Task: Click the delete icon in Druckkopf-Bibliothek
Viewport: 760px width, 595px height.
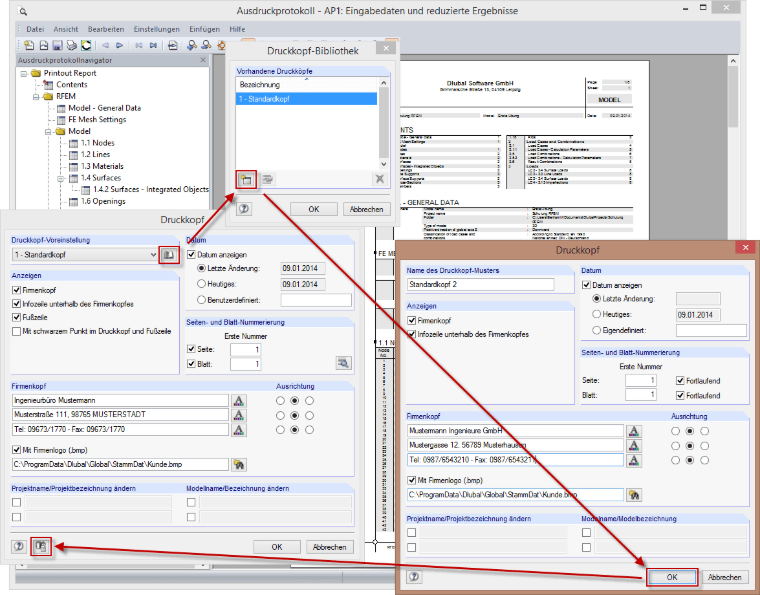Action: click(x=380, y=179)
